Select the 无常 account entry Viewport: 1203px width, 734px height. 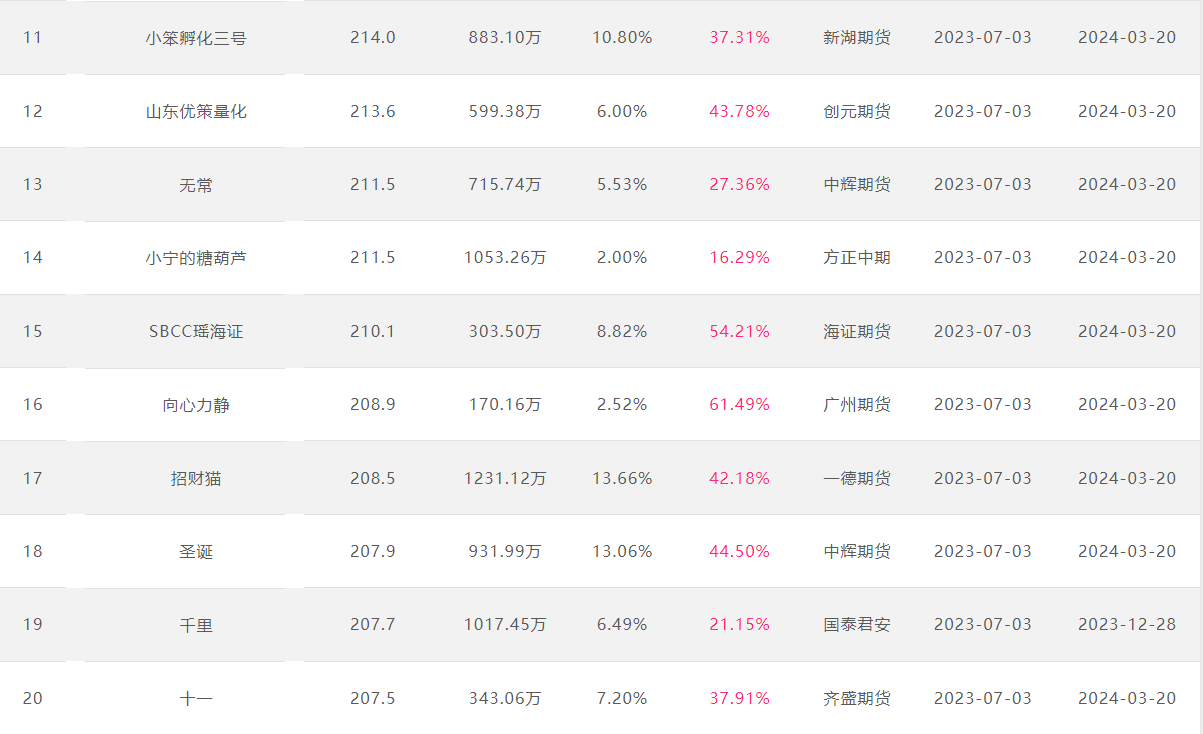pyautogui.click(x=196, y=184)
